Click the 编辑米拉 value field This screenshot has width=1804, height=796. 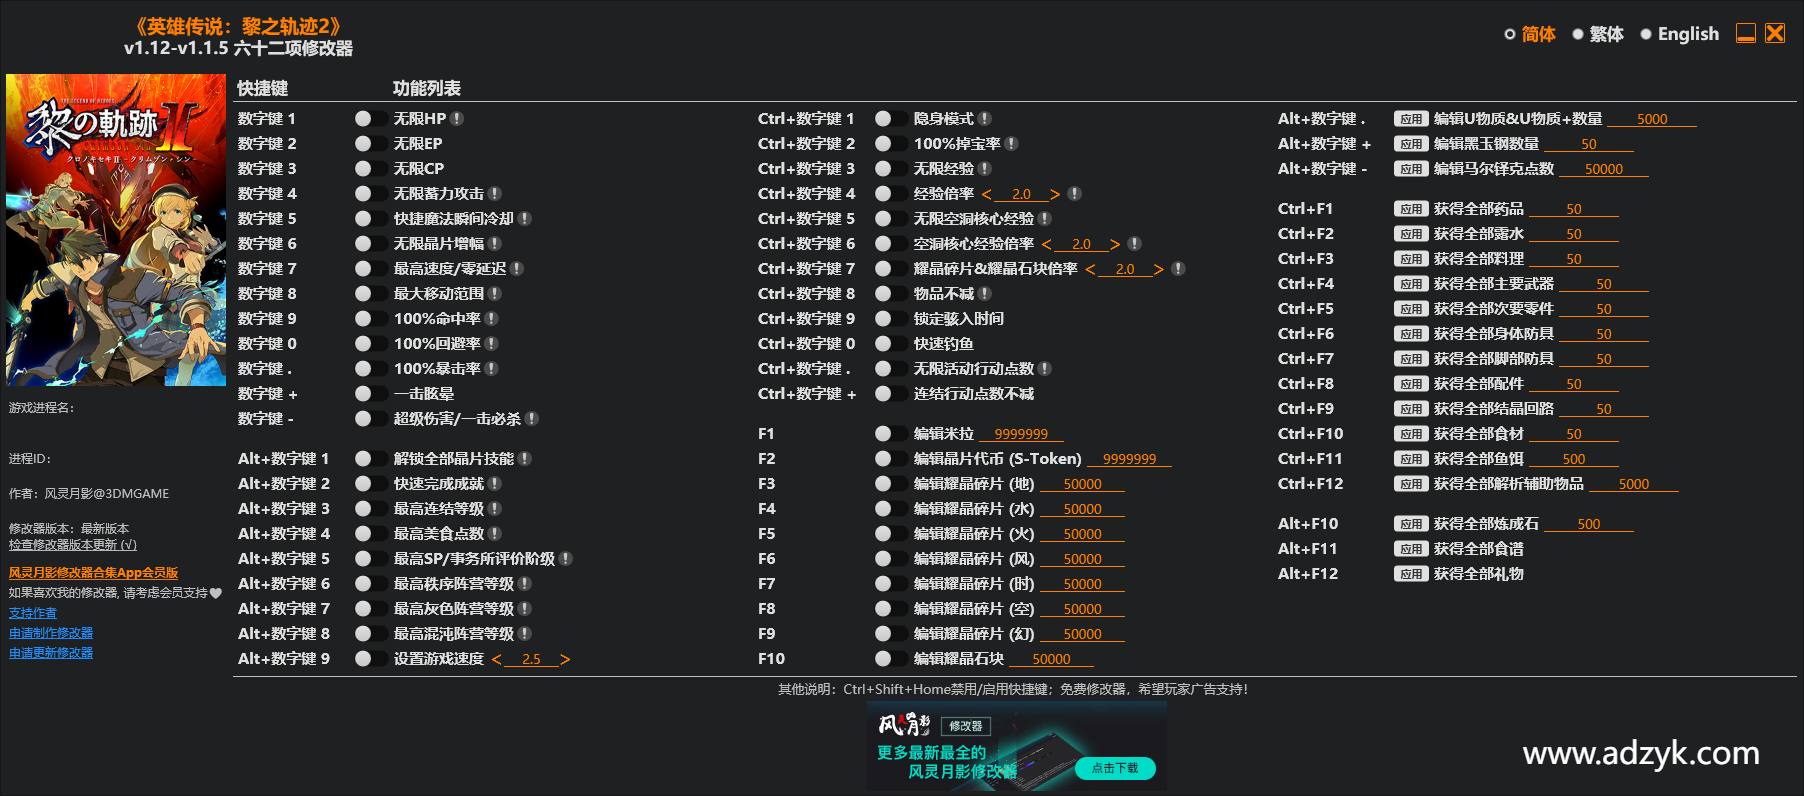[1021, 434]
